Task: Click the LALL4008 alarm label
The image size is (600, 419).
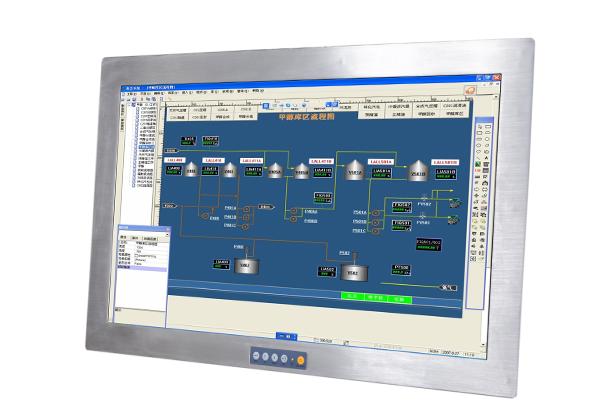Action: point(176,158)
